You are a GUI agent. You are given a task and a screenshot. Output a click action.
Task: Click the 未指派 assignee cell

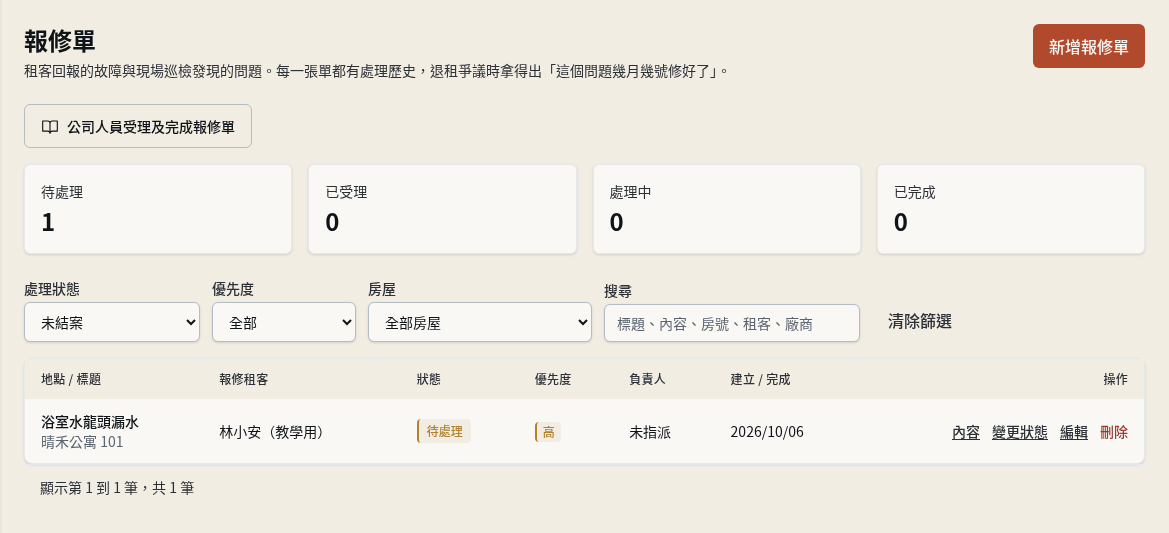point(650,432)
